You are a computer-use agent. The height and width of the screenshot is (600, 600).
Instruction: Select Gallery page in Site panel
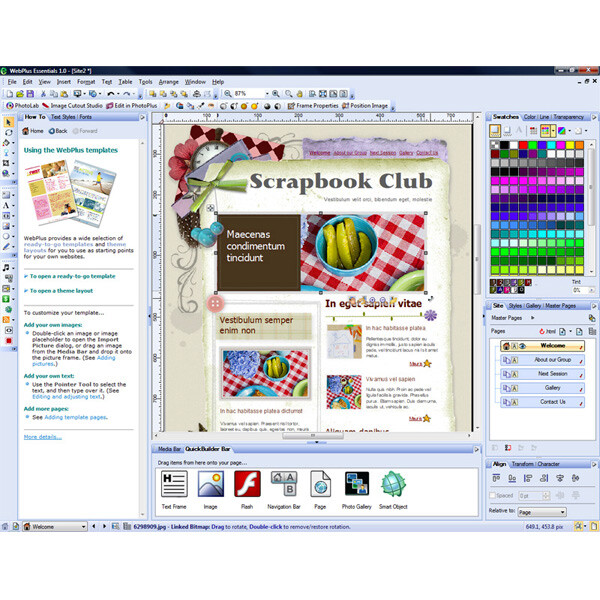pyautogui.click(x=542, y=388)
